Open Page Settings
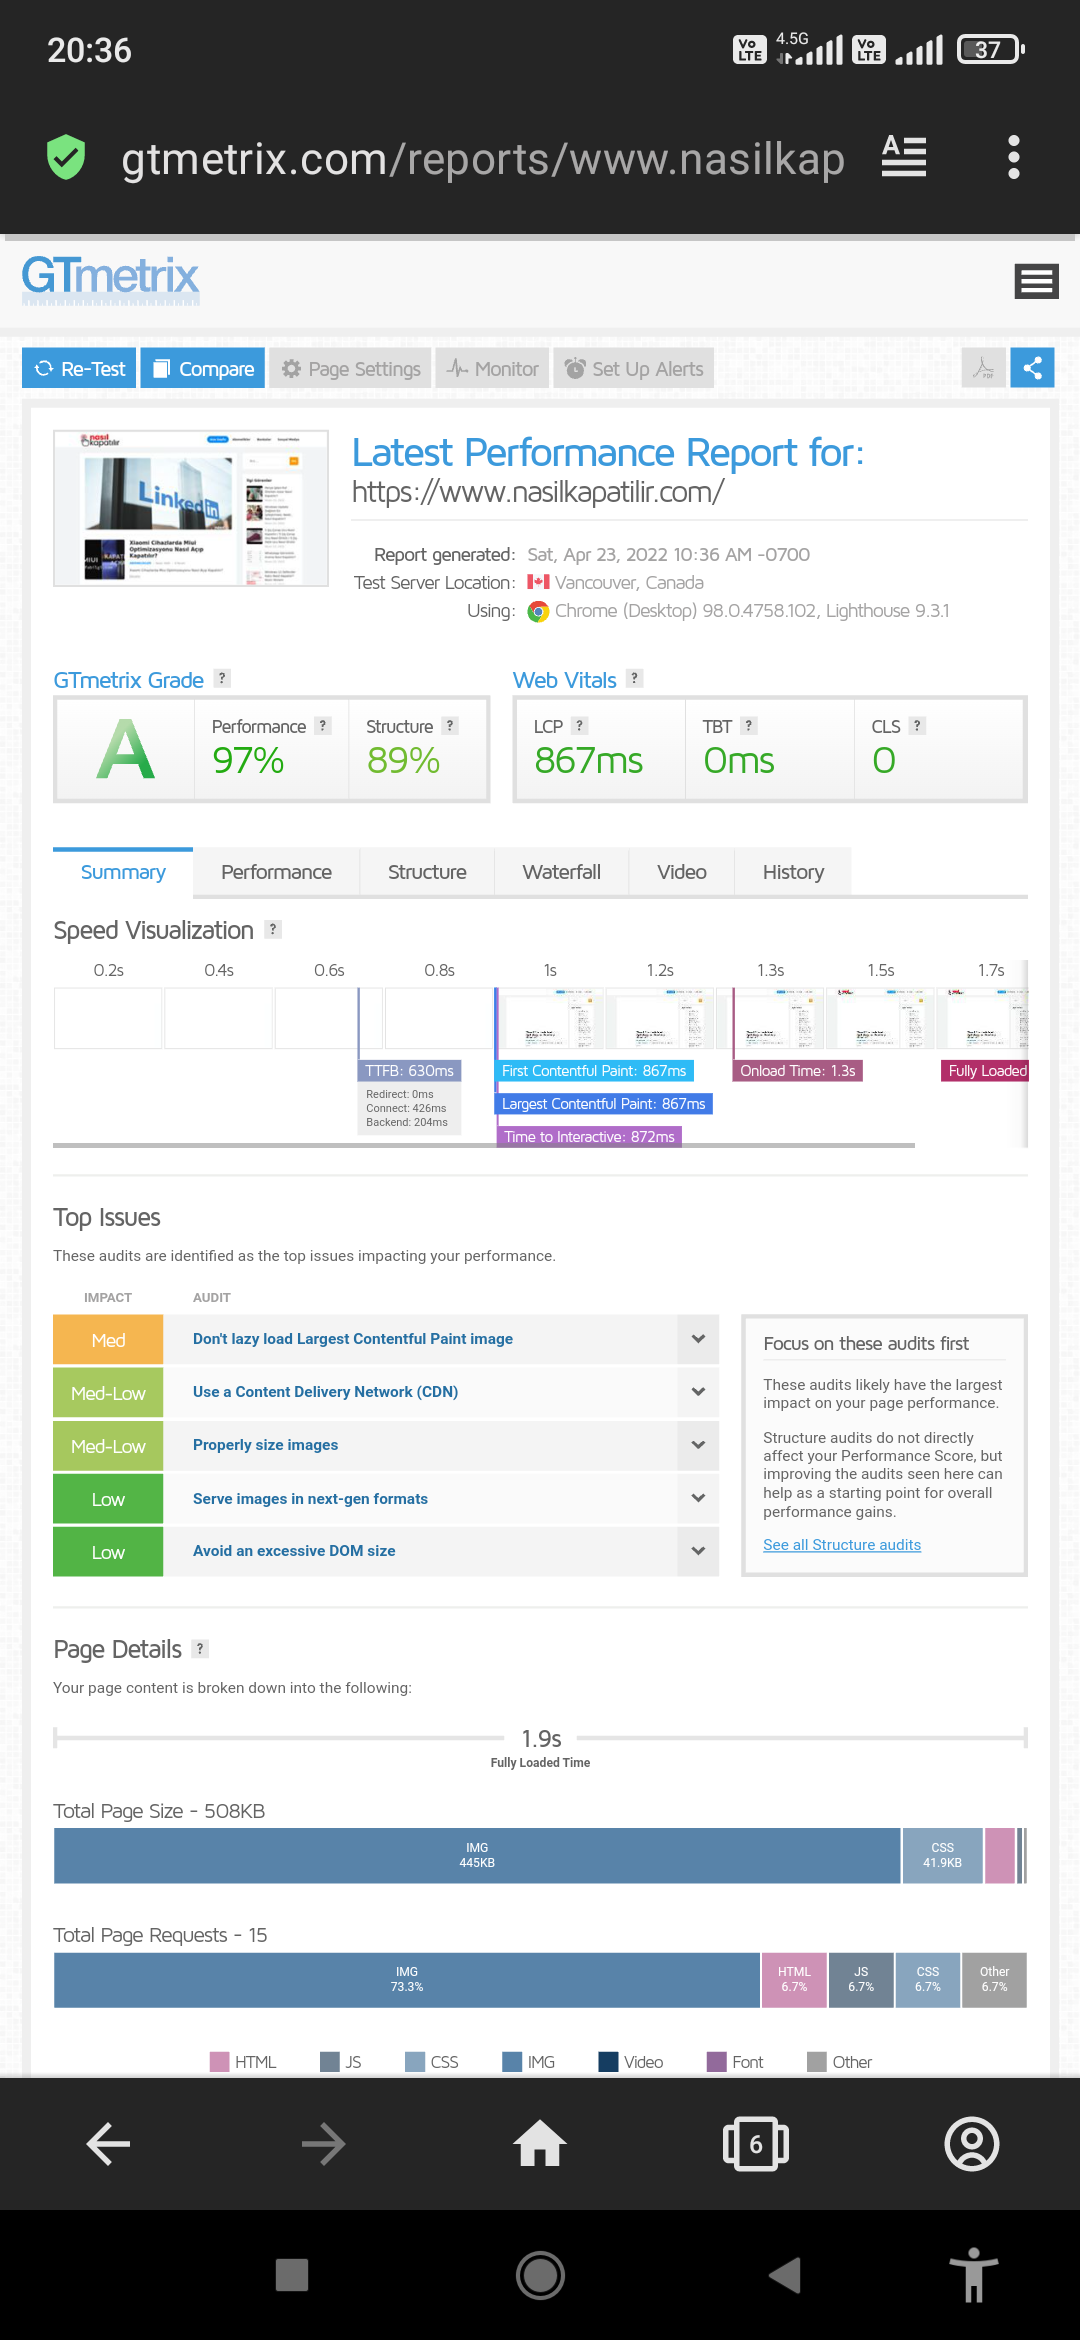This screenshot has width=1080, height=2340. pyautogui.click(x=351, y=368)
